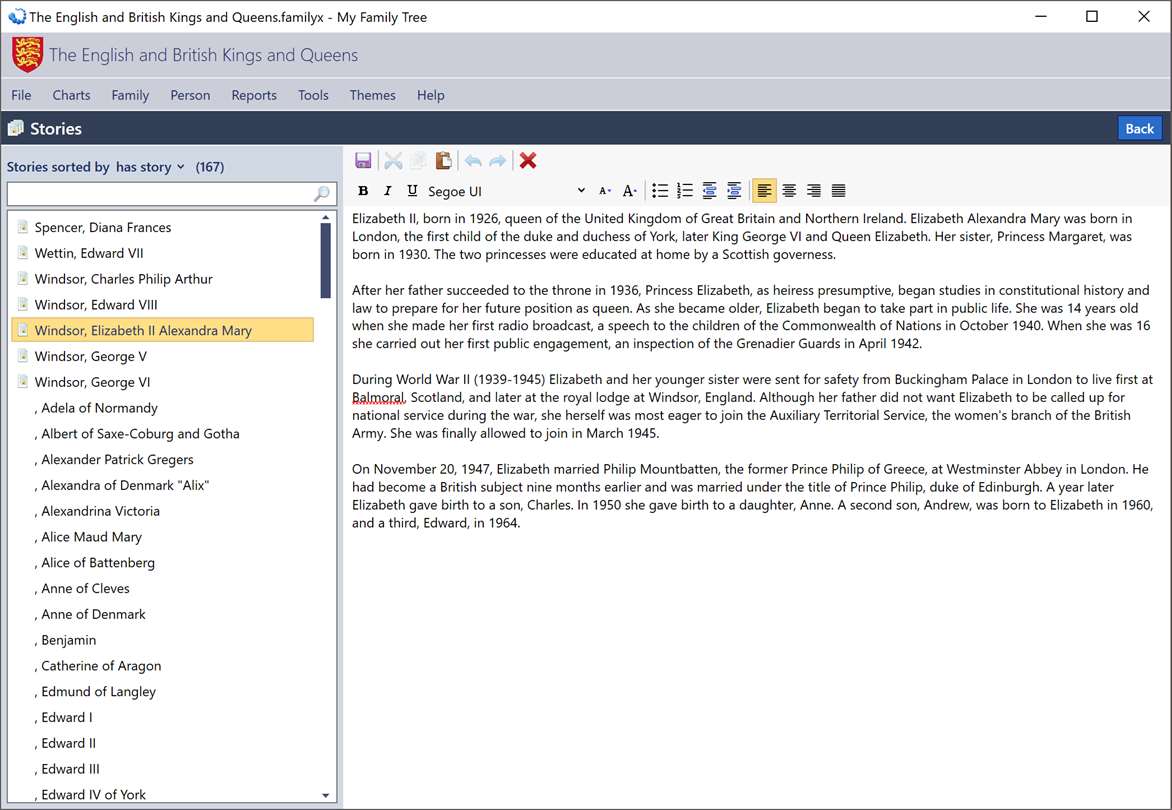Open the File menu
This screenshot has width=1172, height=810.
click(21, 95)
